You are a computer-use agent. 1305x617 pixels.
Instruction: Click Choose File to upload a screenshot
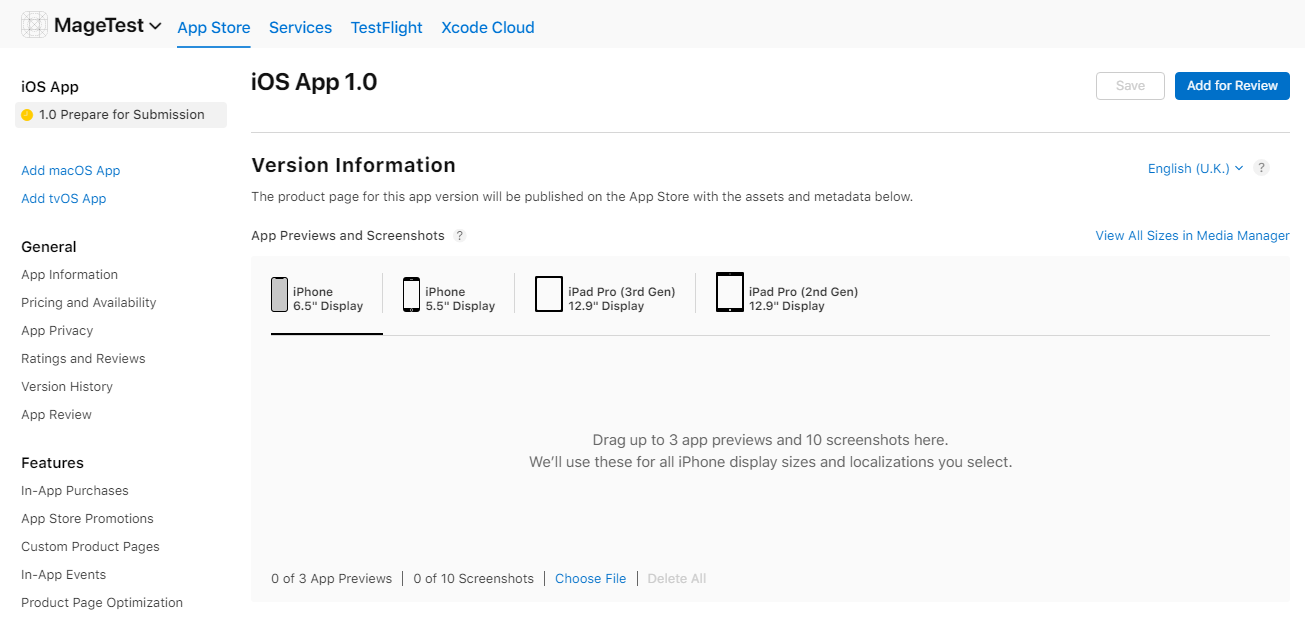pyautogui.click(x=590, y=578)
